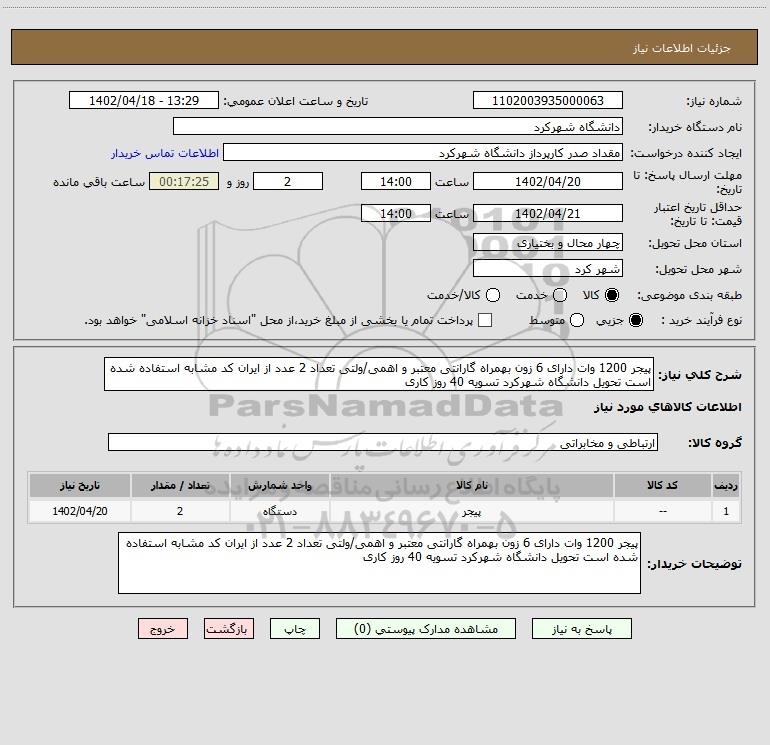Image resolution: width=770 pixels, height=745 pixels.
Task: Select the خدمت radio button
Action: click(560, 295)
